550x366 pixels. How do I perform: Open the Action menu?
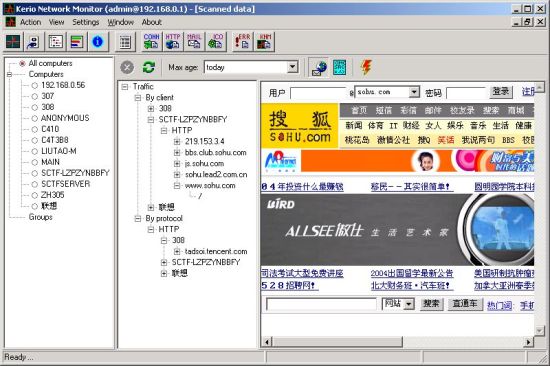click(31, 22)
